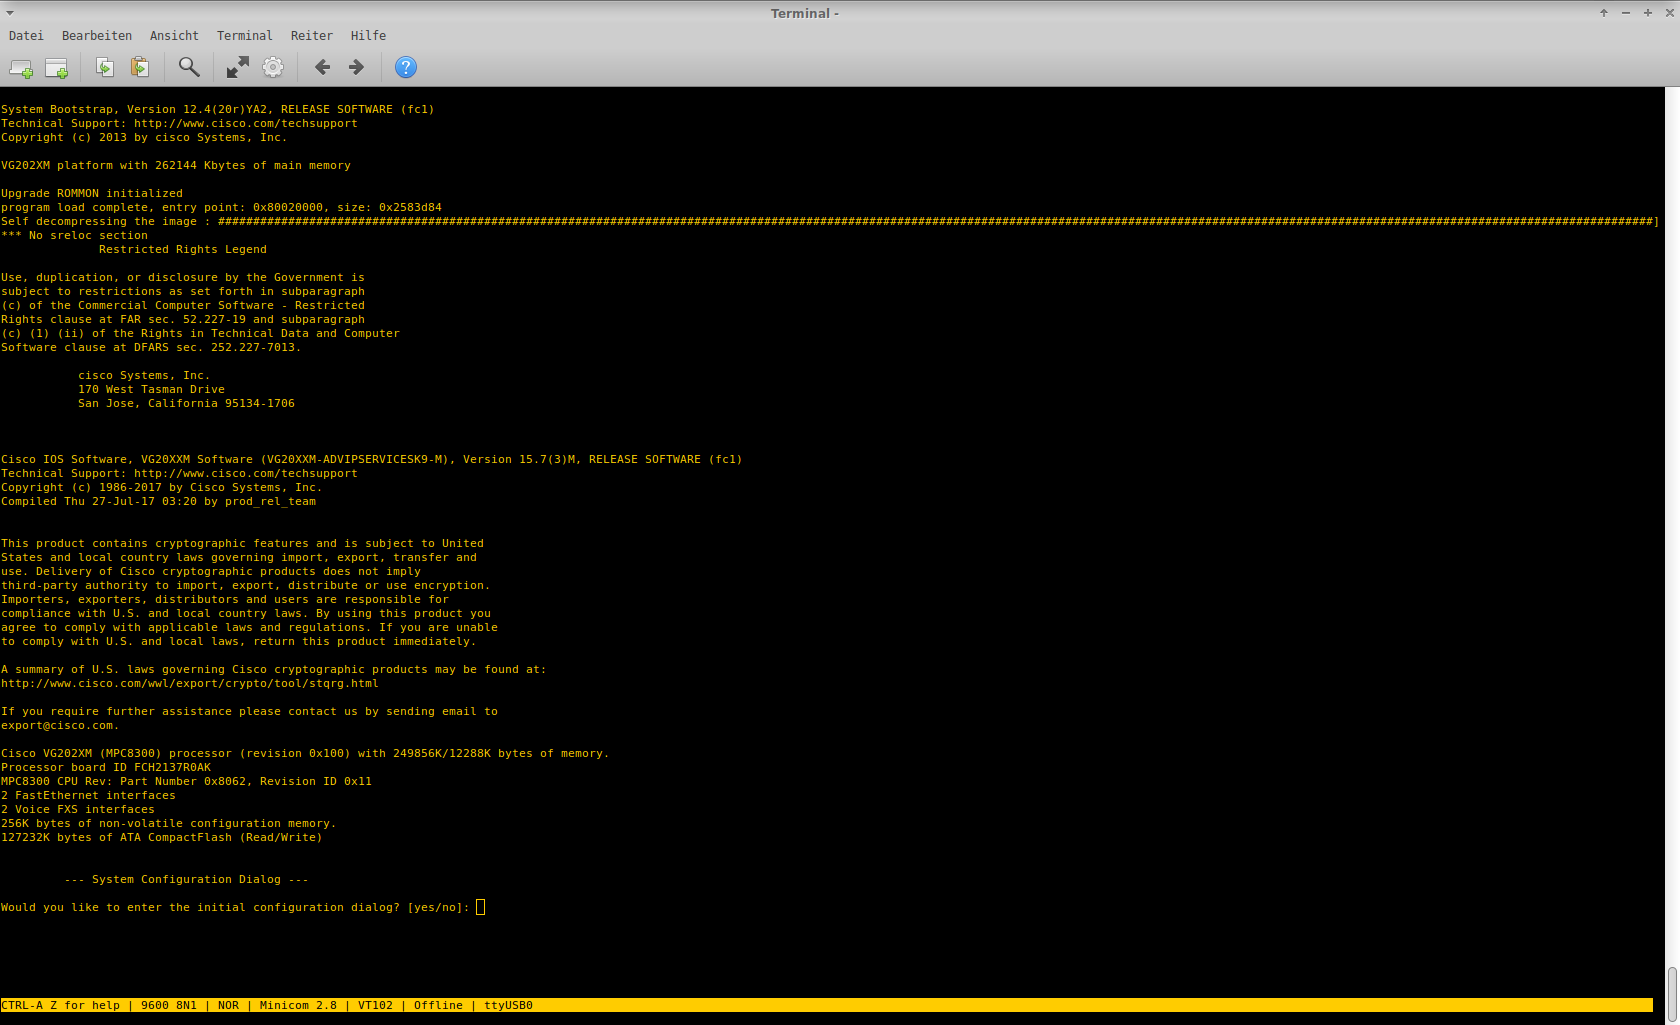The image size is (1680, 1025).
Task: Go to next tab with right arrow
Action: (356, 67)
